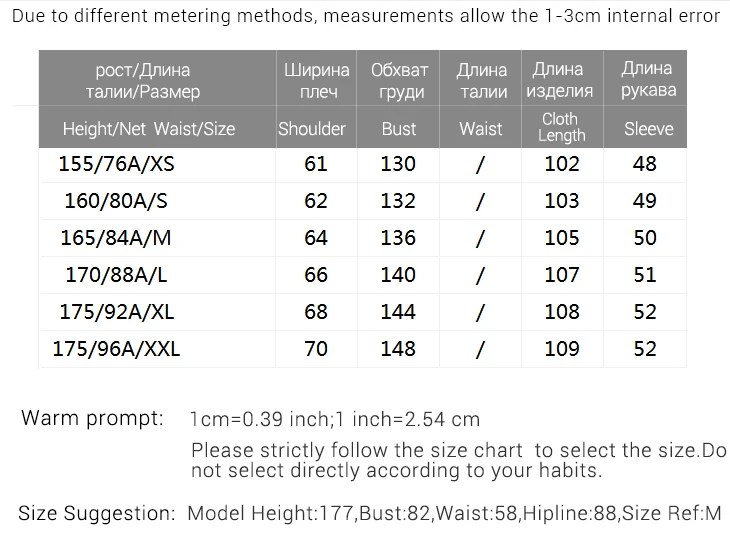Click the shoulder value 70
Viewport: 730px width, 535px height.
(x=316, y=349)
